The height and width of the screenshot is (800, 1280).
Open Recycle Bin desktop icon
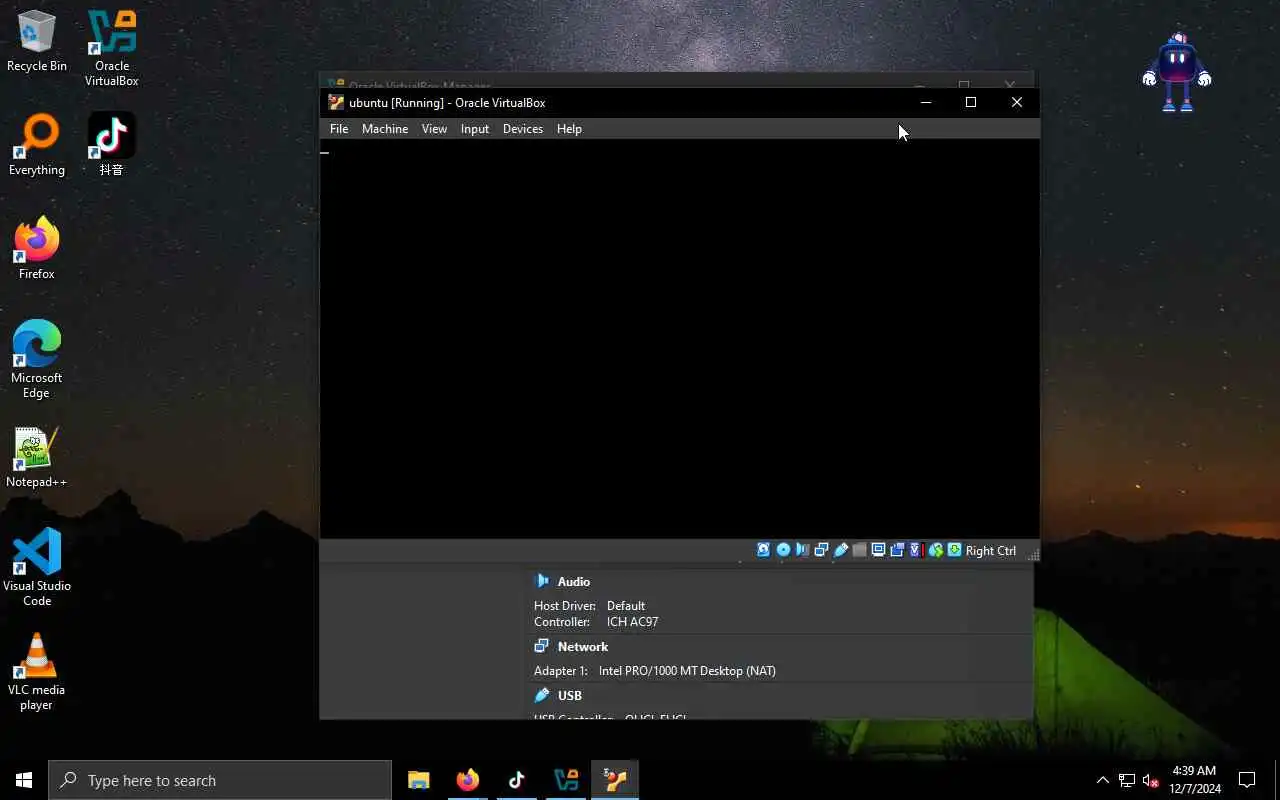tap(37, 42)
